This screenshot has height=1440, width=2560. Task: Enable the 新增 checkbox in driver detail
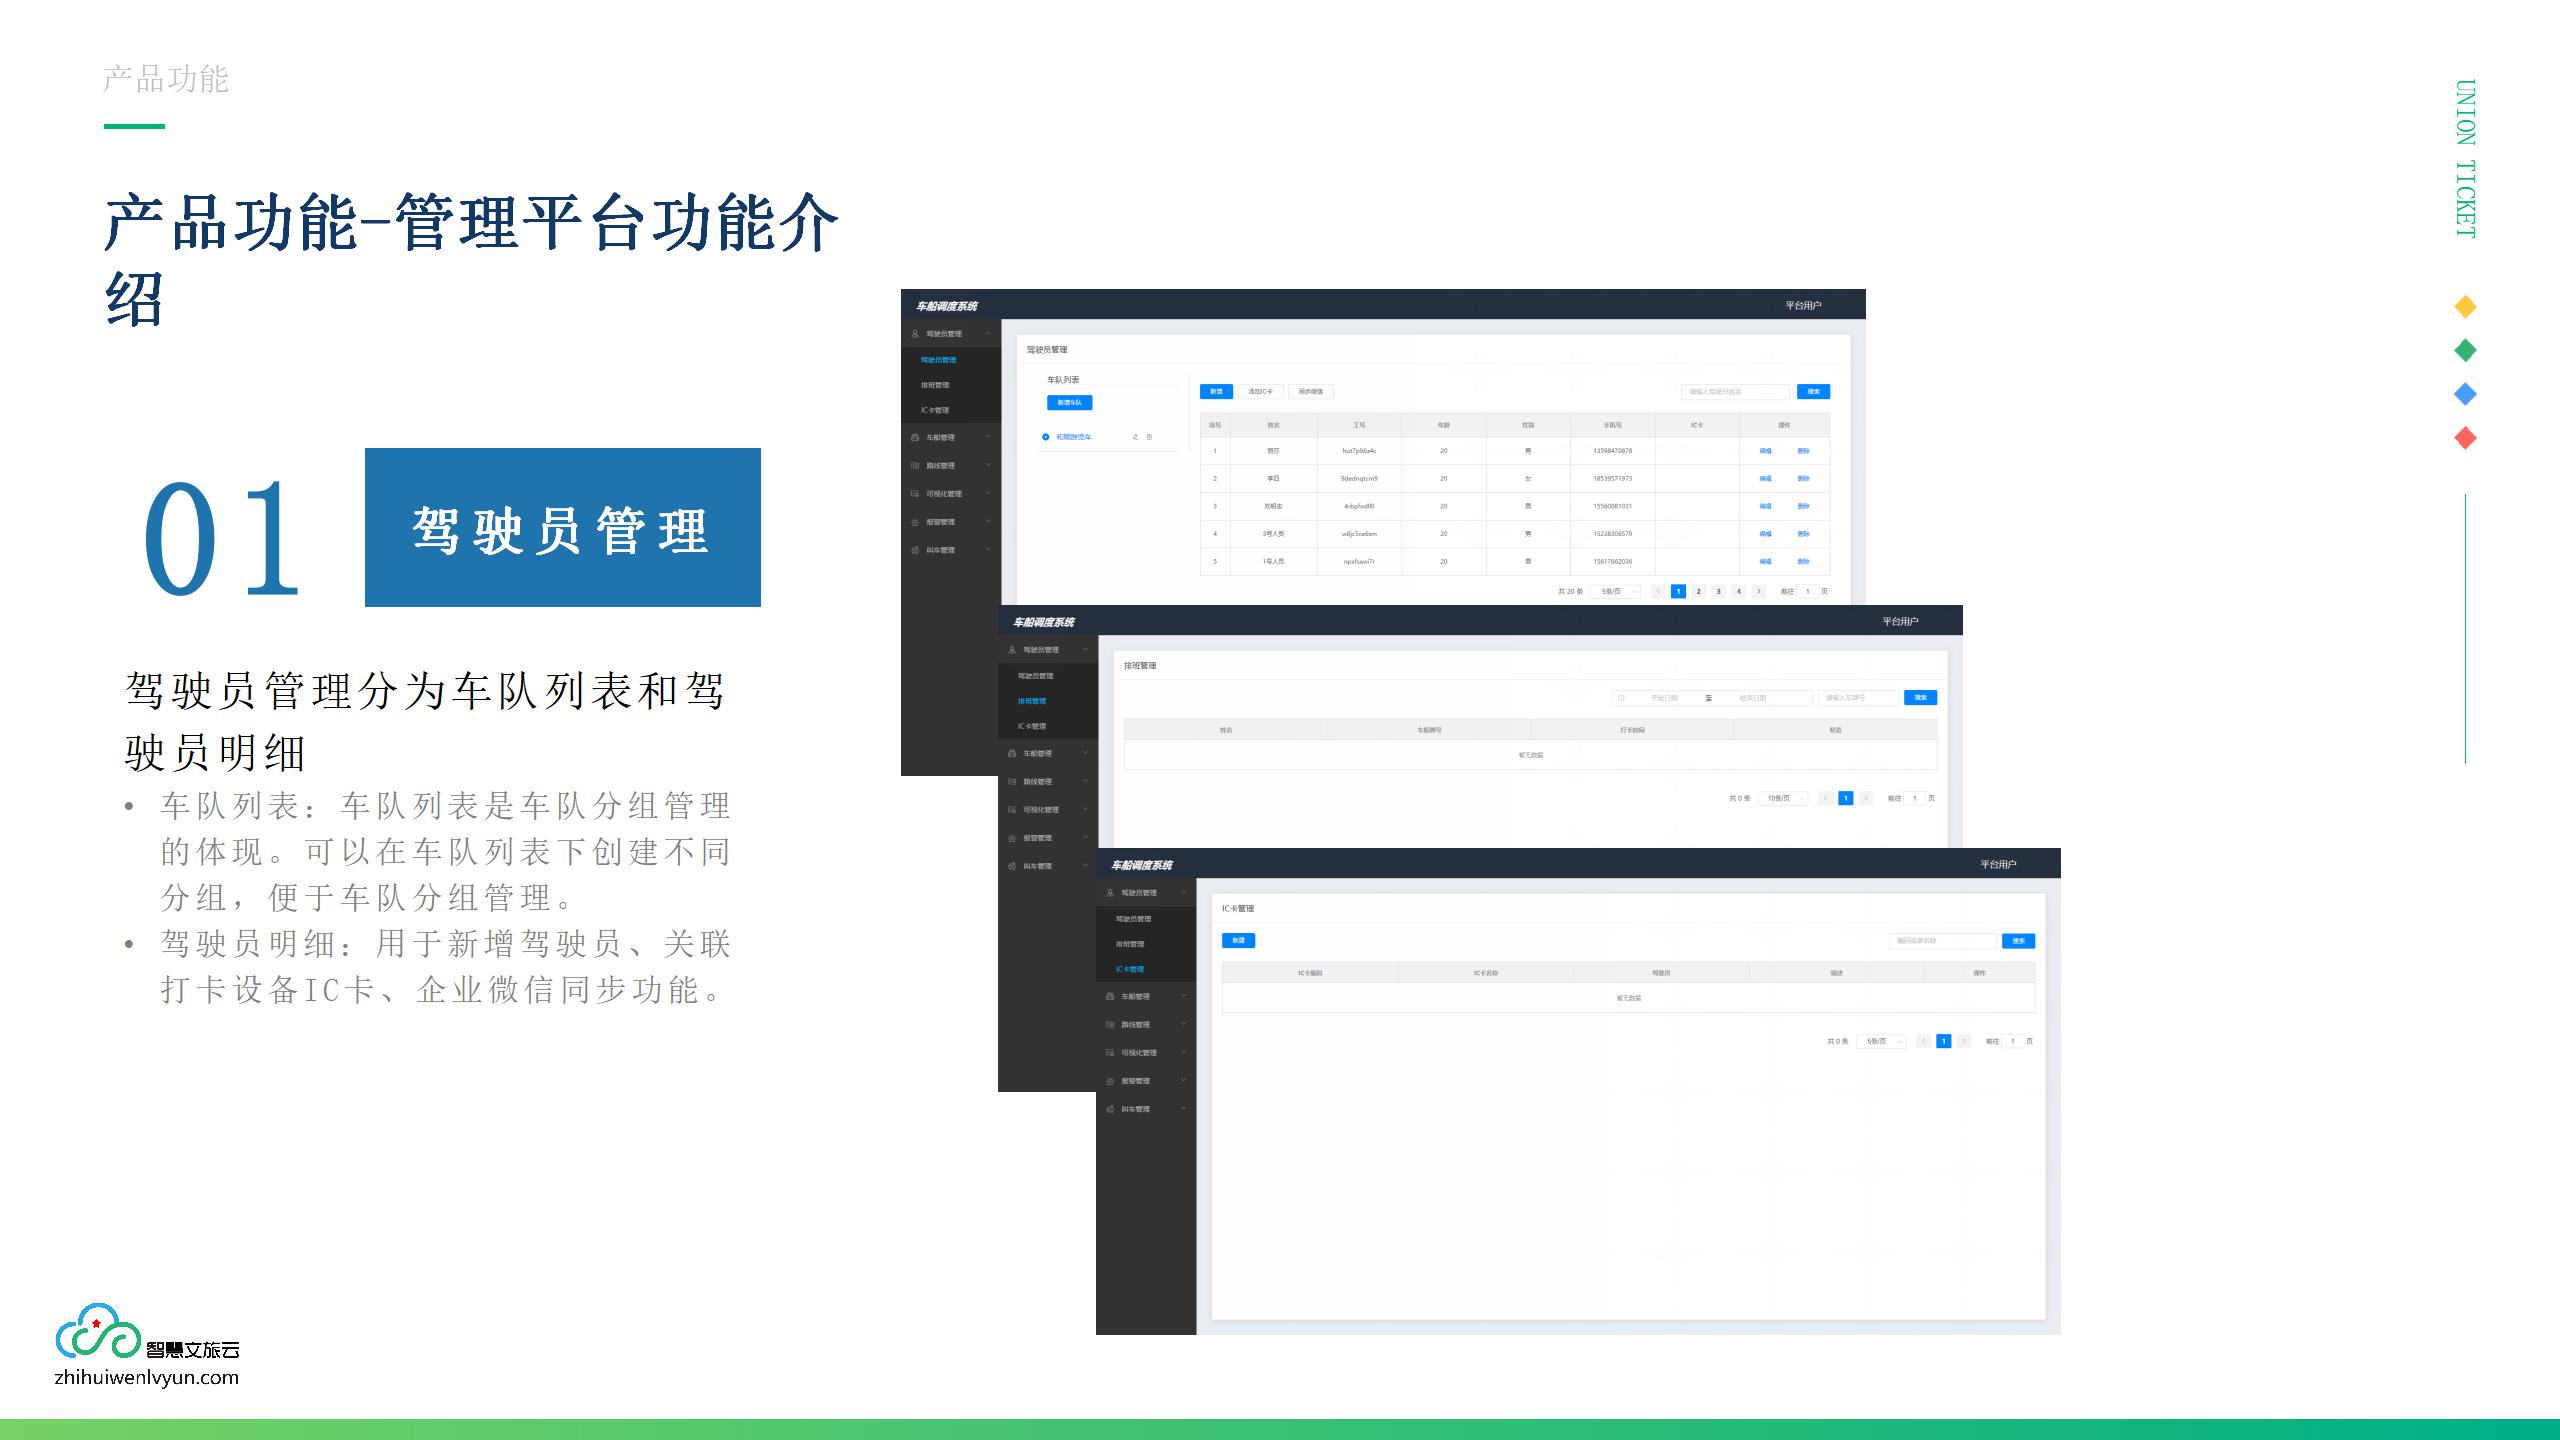point(1218,394)
